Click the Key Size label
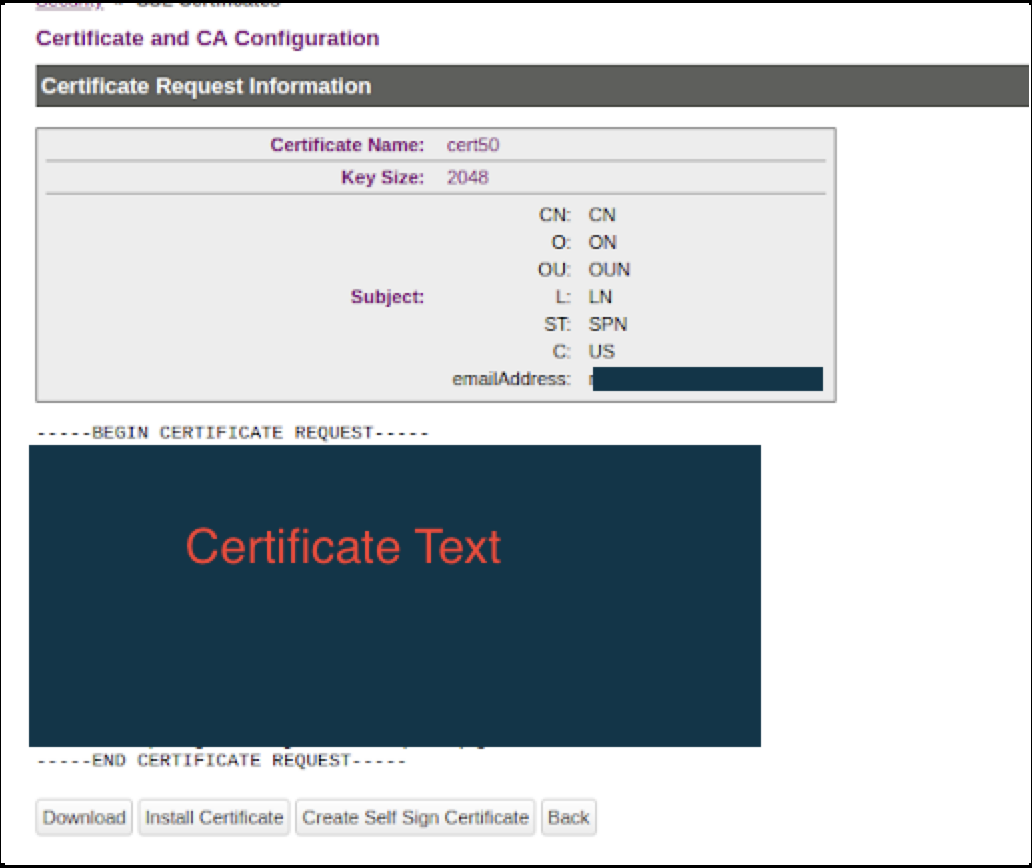1032x868 pixels. coord(382,178)
